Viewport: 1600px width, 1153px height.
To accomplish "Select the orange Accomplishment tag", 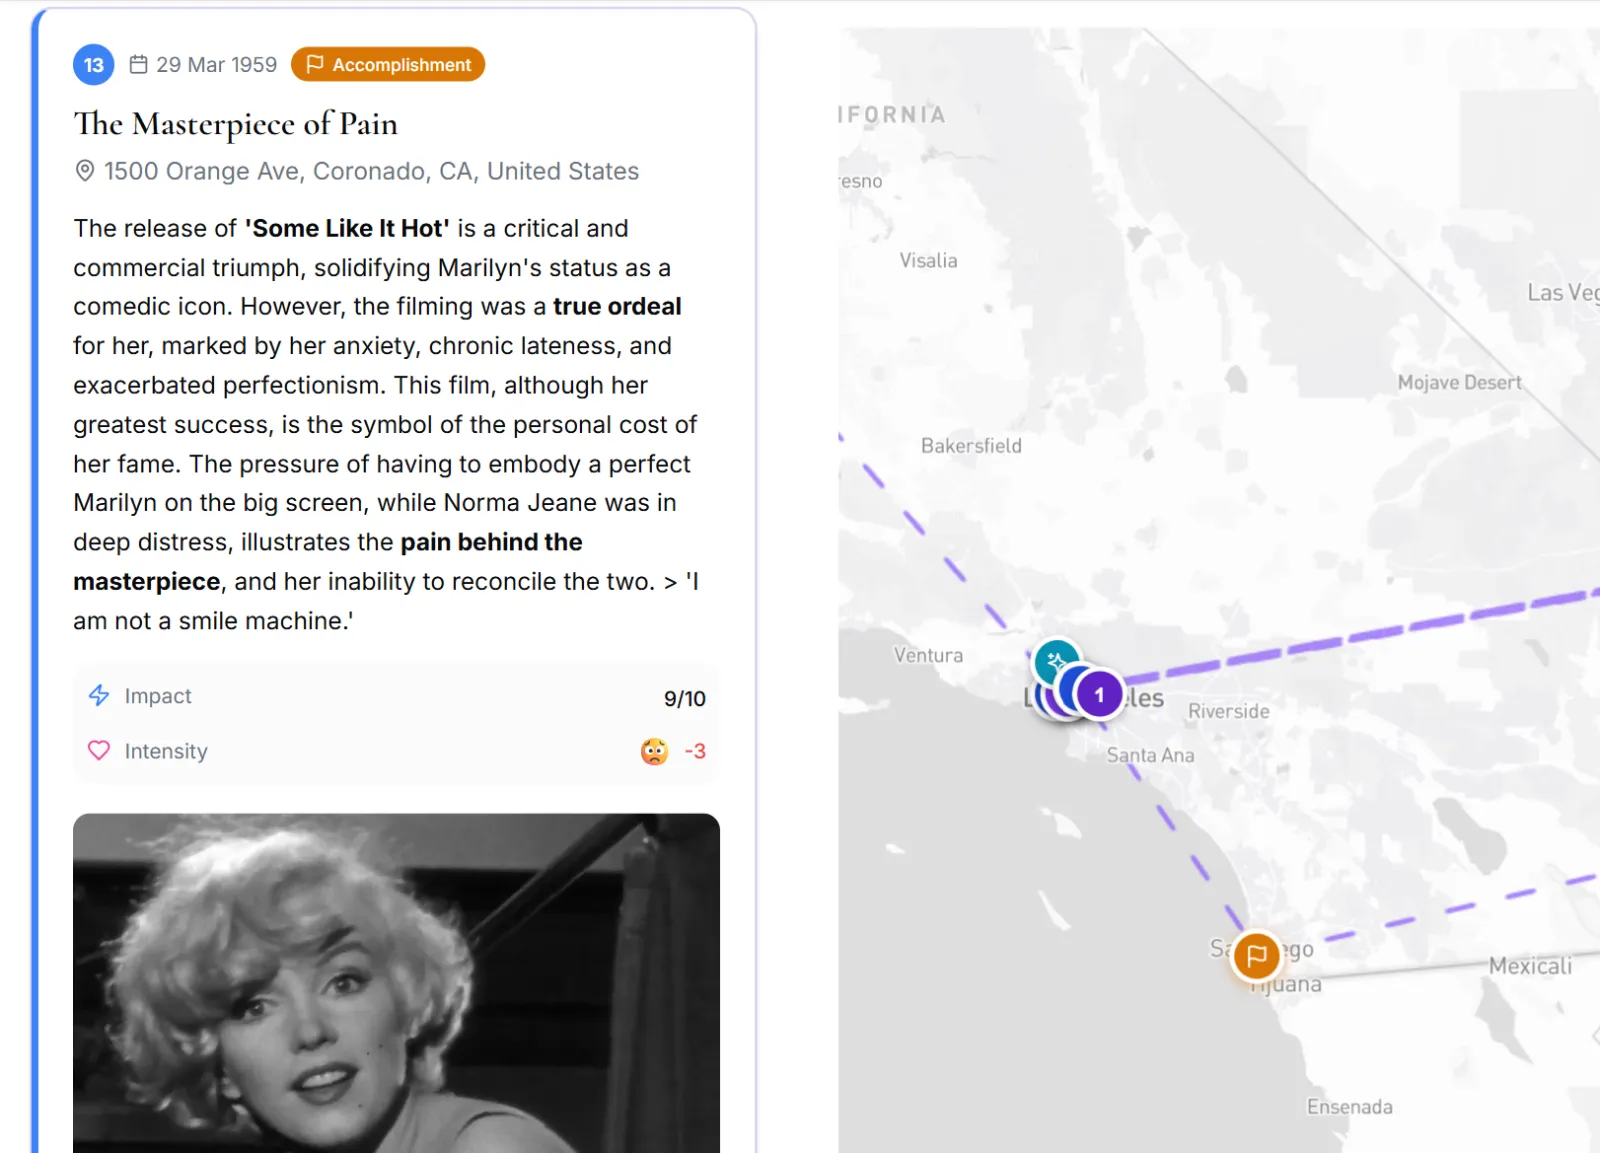I will pos(388,65).
